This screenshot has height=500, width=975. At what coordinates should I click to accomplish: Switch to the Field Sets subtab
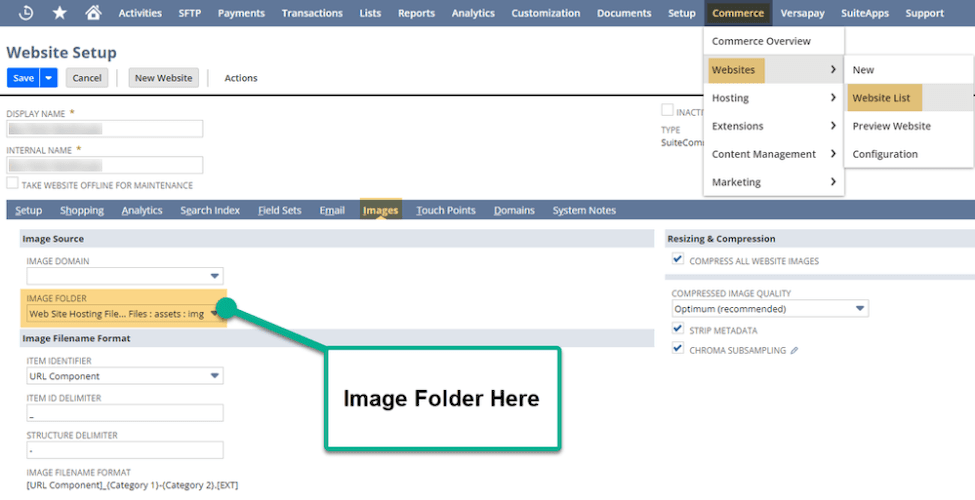click(280, 210)
